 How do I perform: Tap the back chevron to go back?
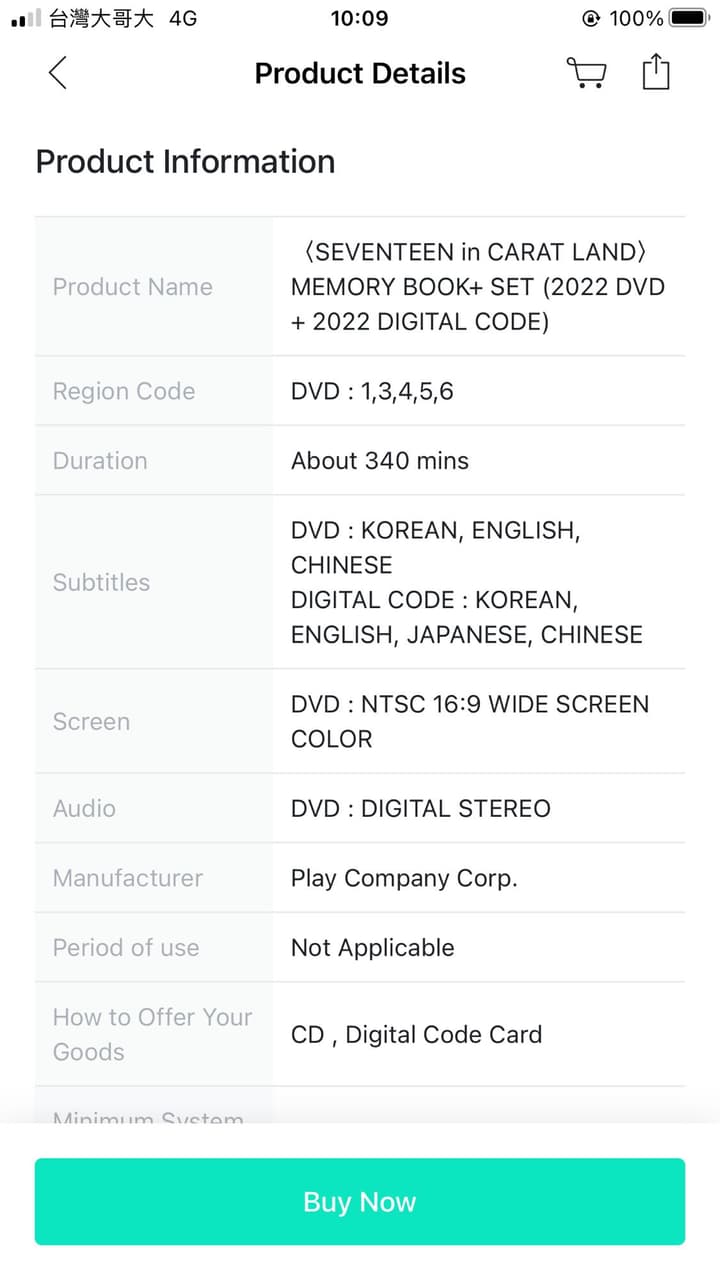(57, 72)
